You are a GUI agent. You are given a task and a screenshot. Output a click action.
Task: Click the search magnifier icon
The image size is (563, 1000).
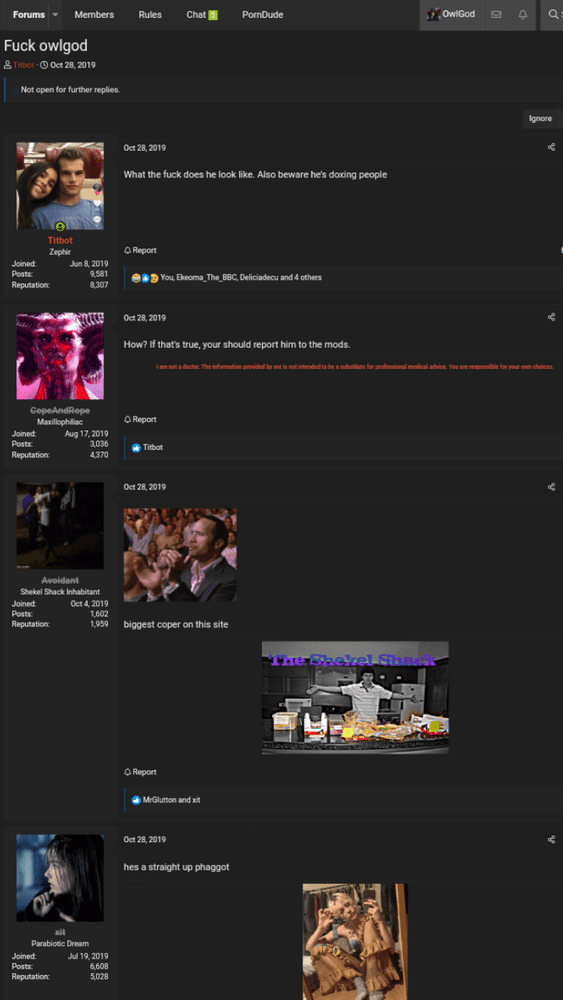click(x=553, y=15)
